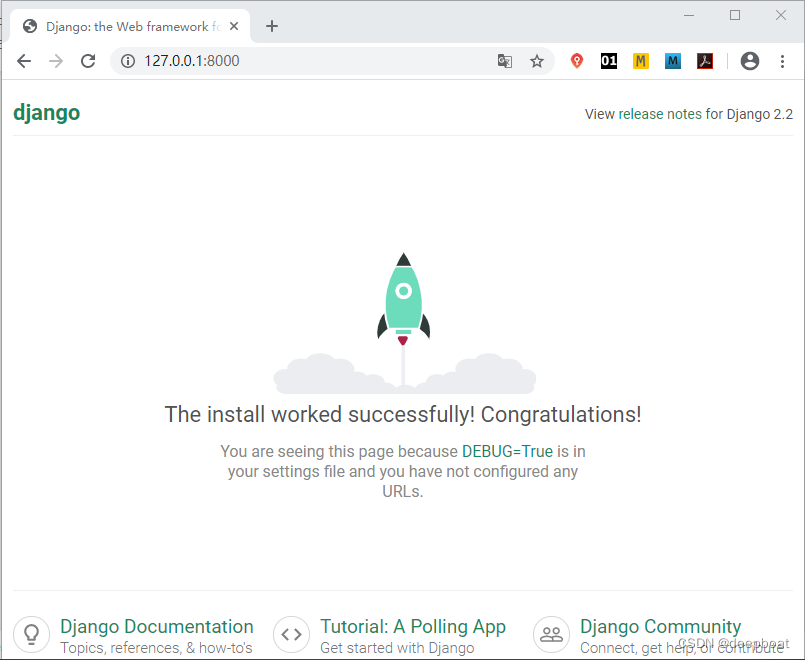Image resolution: width=805 pixels, height=660 pixels.
Task: Click the rocket illustration
Action: 404,323
